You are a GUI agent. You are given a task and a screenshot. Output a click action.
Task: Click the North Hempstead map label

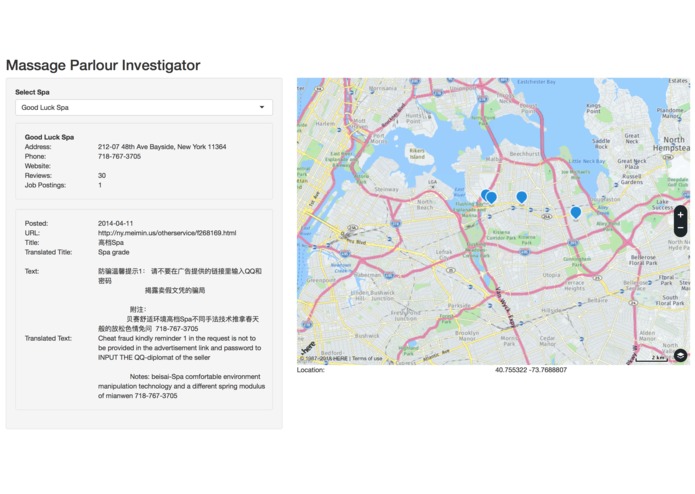(x=672, y=144)
